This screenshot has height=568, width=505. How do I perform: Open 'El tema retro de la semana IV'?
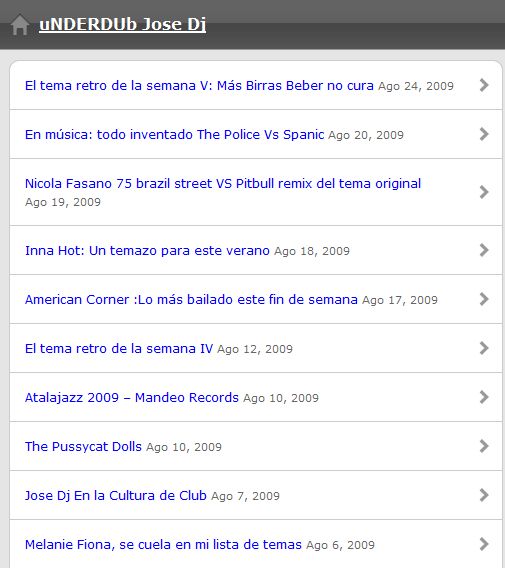pyautogui.click(x=119, y=348)
